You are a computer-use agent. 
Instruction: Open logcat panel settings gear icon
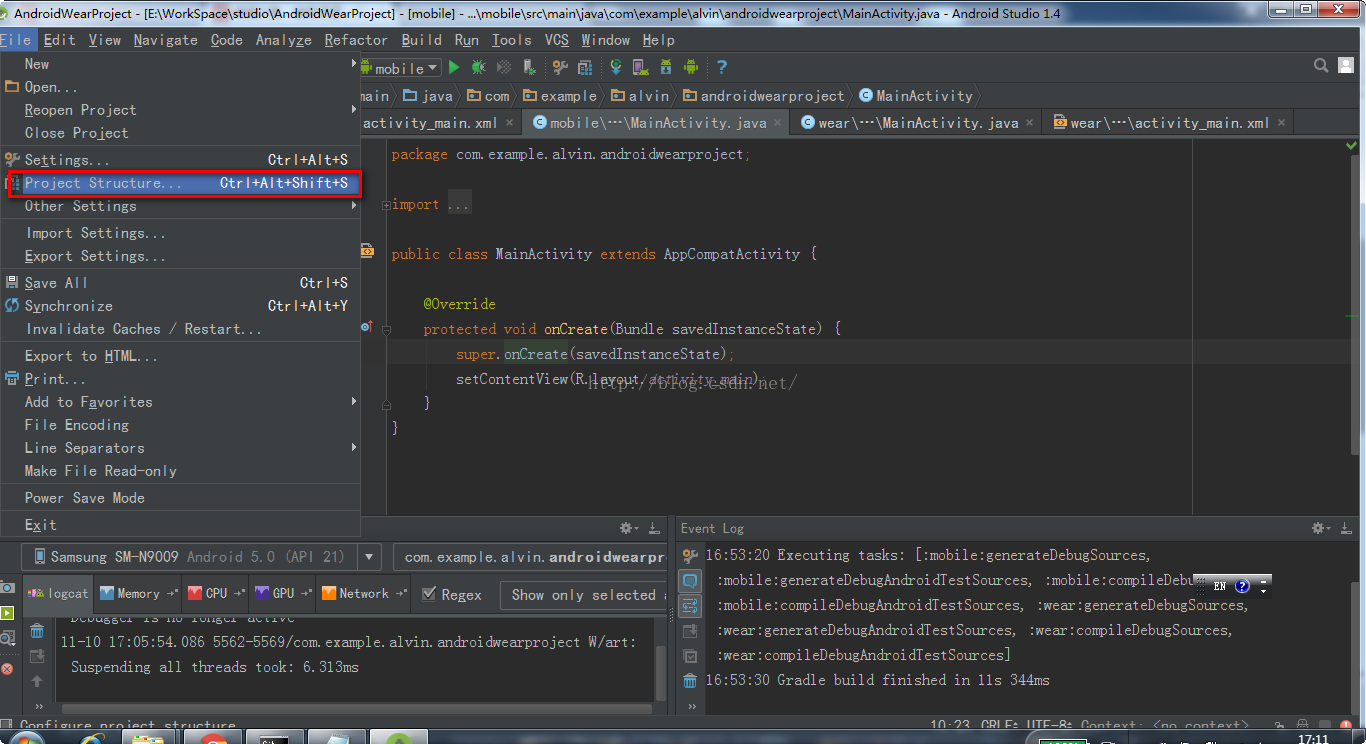pyautogui.click(x=629, y=528)
